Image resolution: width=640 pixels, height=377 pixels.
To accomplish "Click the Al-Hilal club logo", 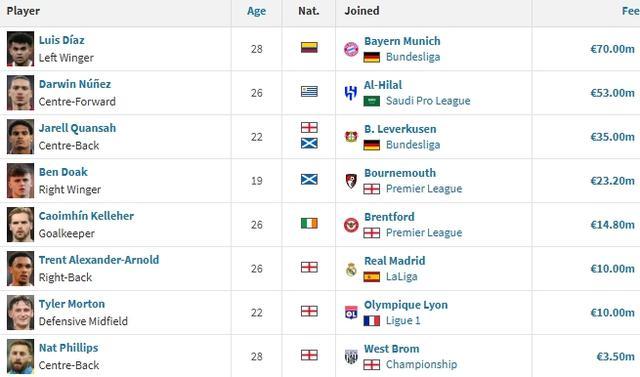I will (x=351, y=93).
